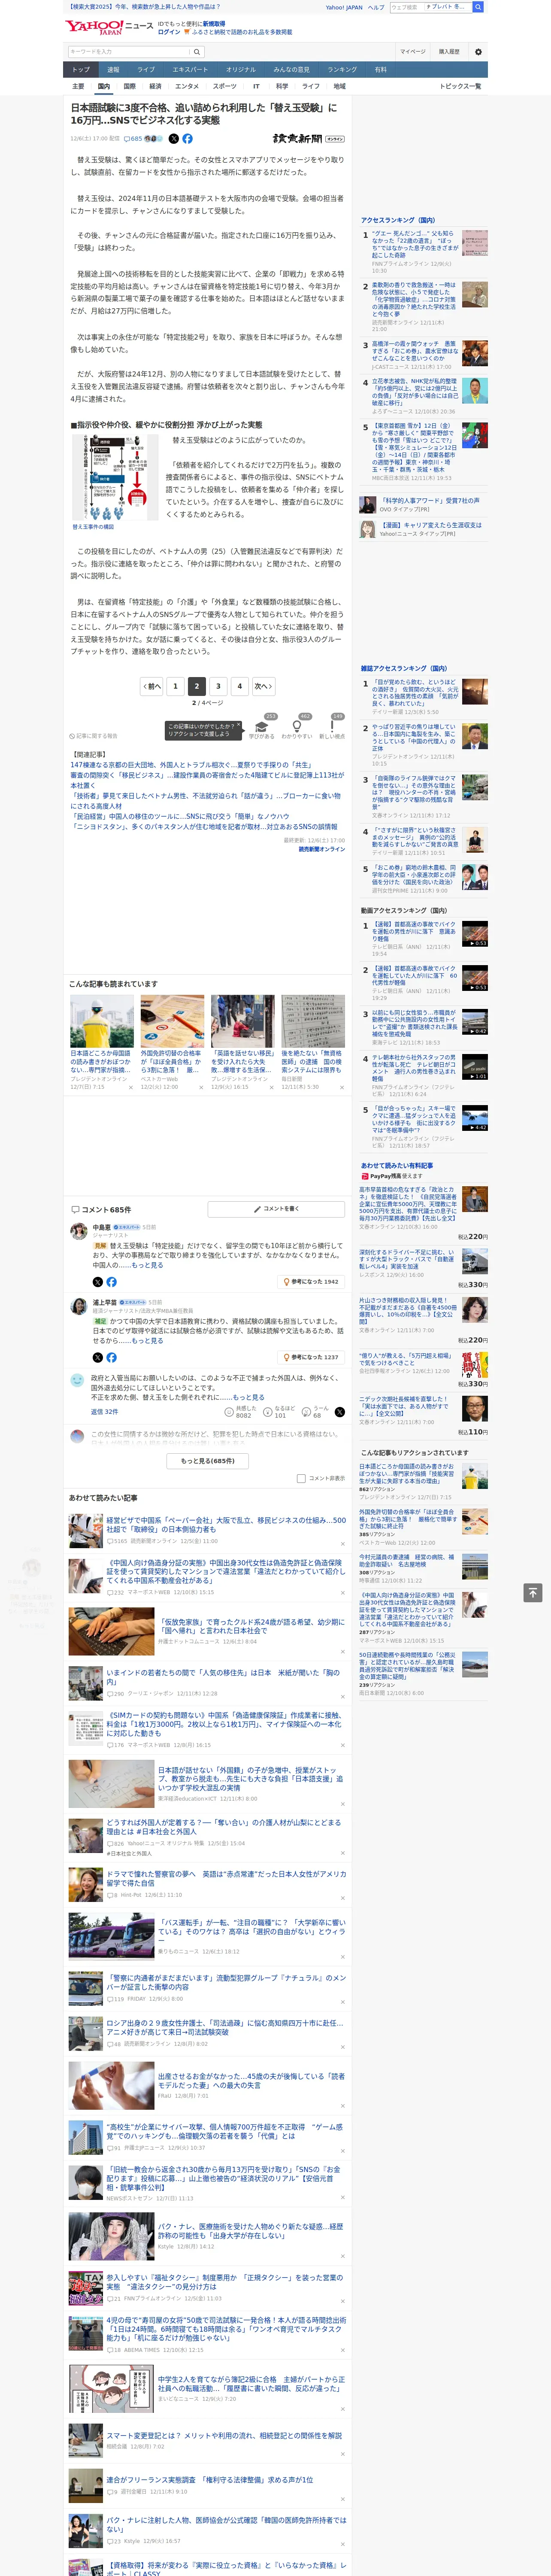Select the 国際 category tab

click(x=129, y=86)
